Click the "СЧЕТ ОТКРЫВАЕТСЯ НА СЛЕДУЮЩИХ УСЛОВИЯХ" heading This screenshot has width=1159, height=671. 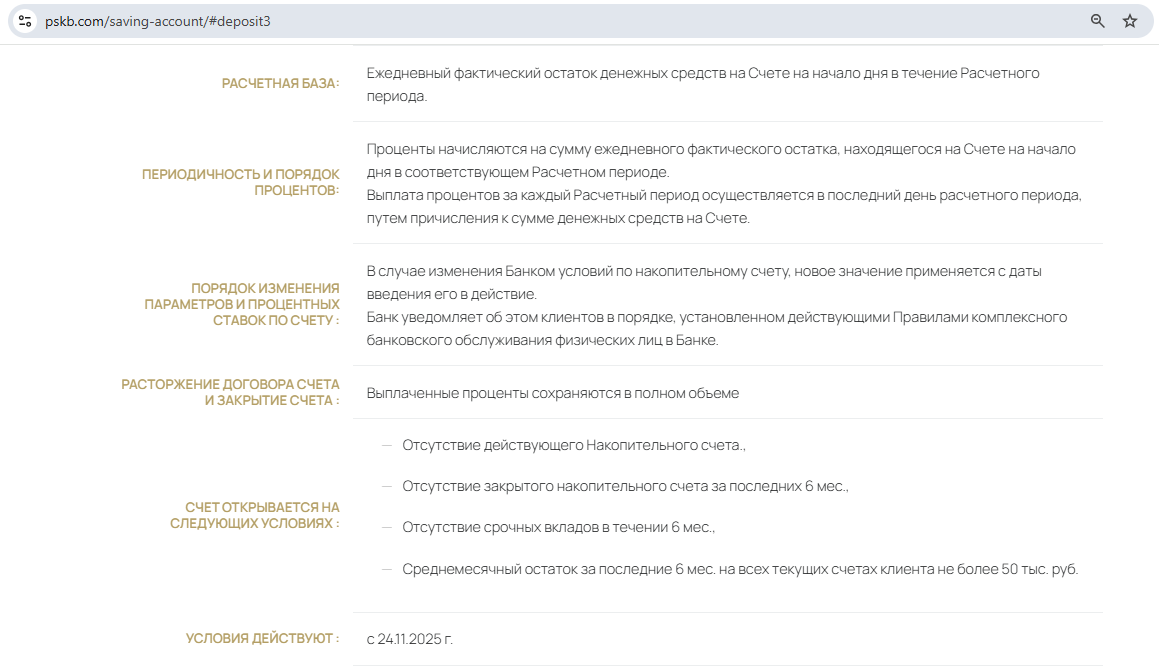point(255,515)
